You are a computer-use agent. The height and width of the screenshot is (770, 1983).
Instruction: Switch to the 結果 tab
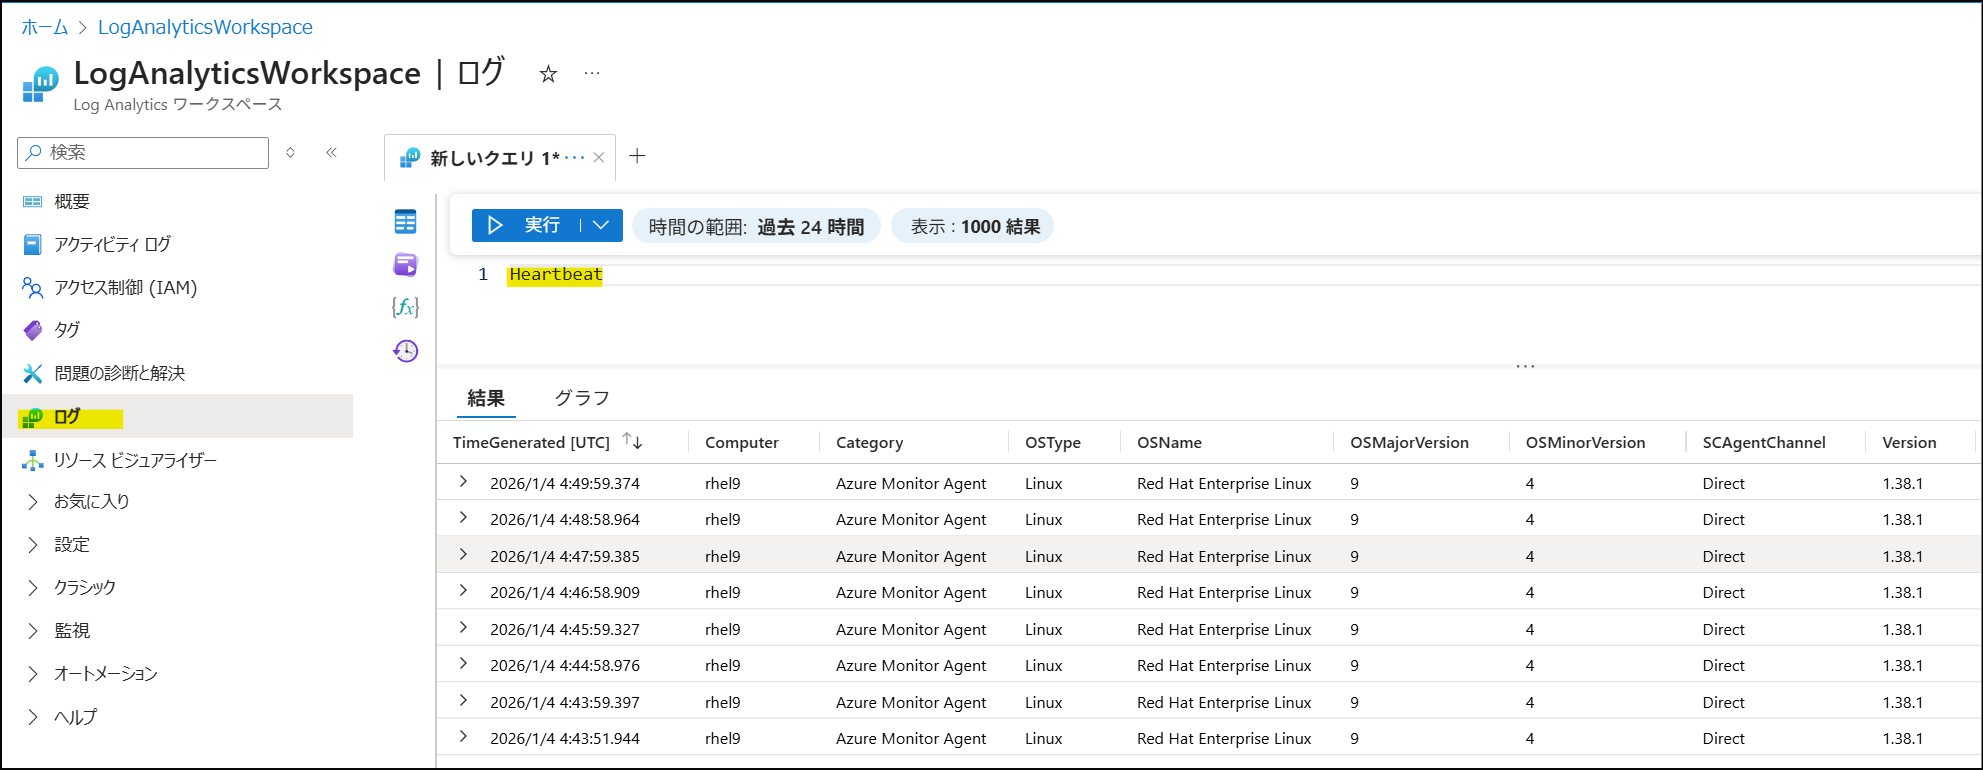pos(486,398)
